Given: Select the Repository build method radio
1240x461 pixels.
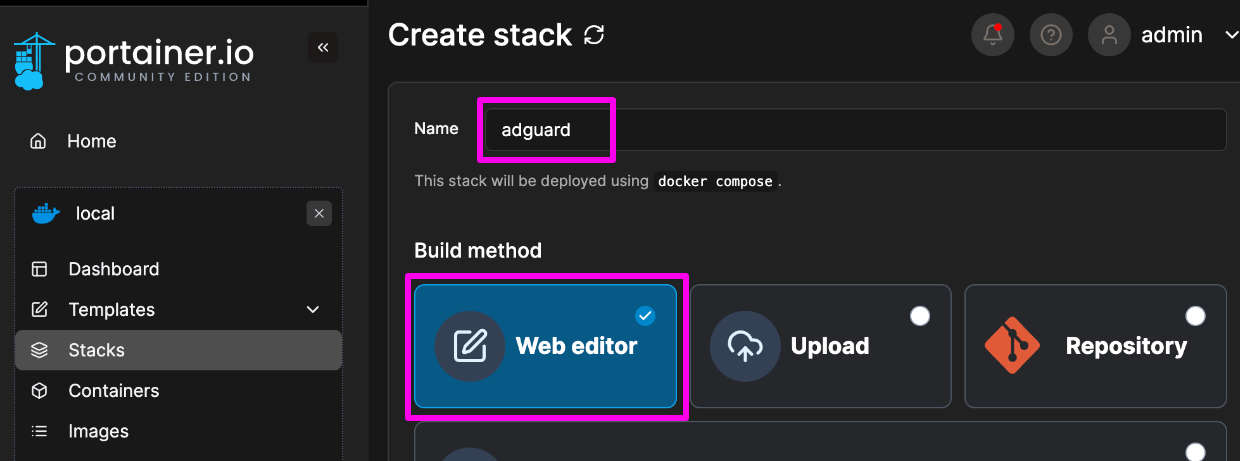Looking at the screenshot, I should tap(1195, 316).
